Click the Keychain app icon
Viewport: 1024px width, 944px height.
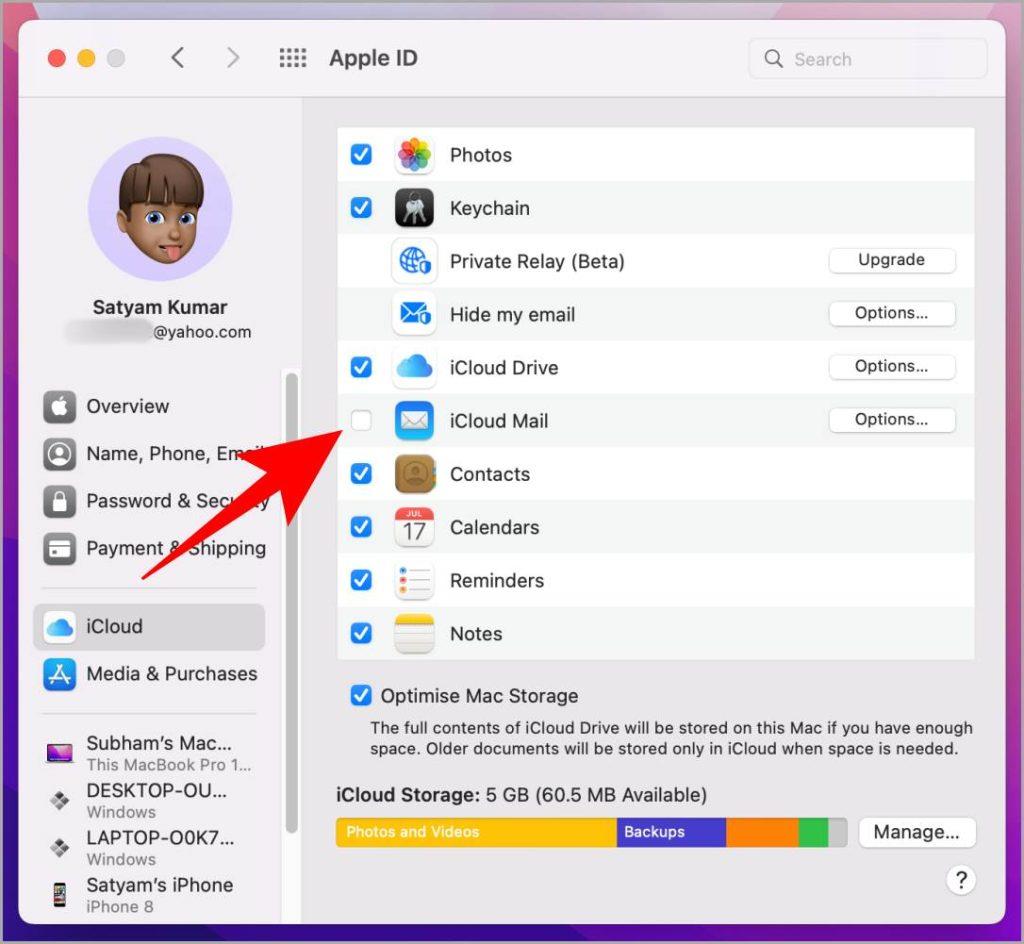(x=414, y=208)
